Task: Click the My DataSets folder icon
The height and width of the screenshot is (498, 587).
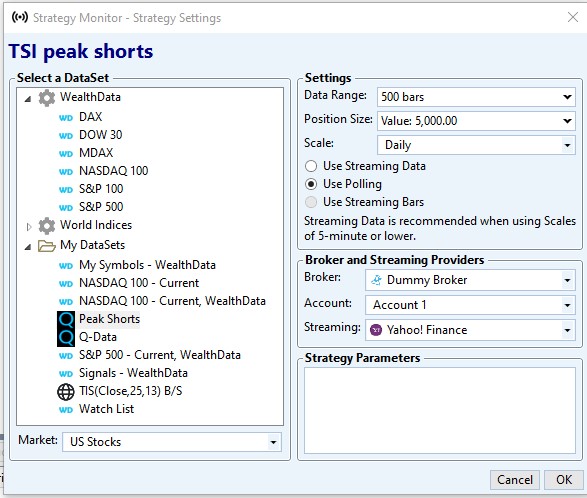Action: coord(46,246)
